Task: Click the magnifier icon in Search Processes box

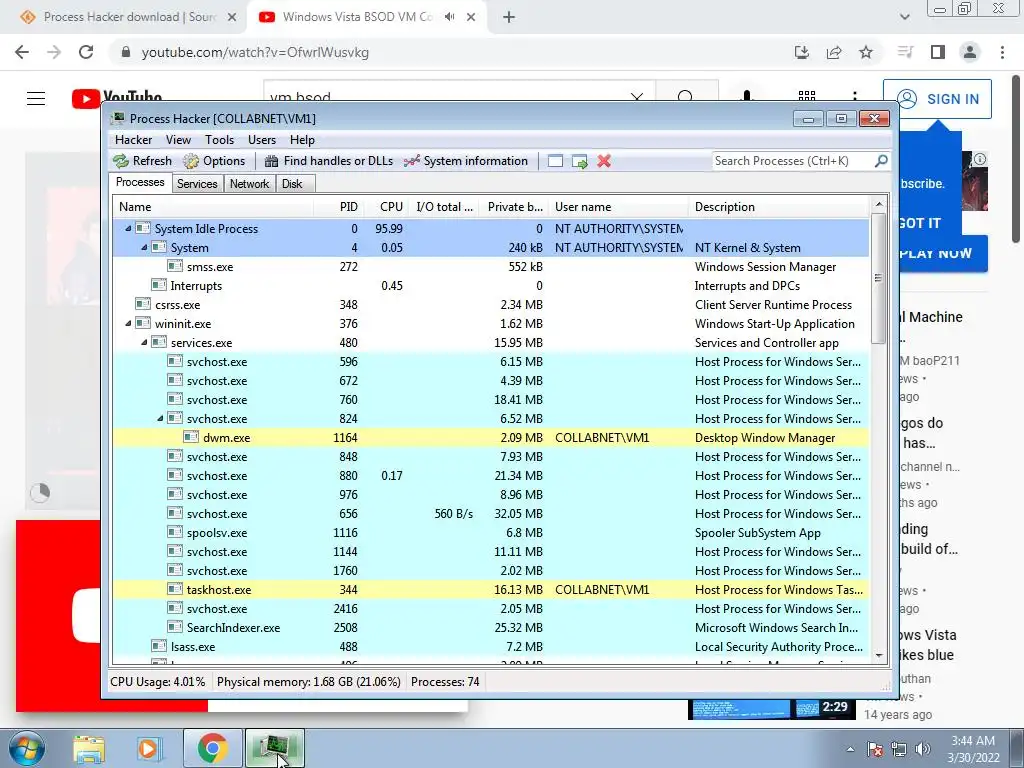Action: tap(881, 160)
